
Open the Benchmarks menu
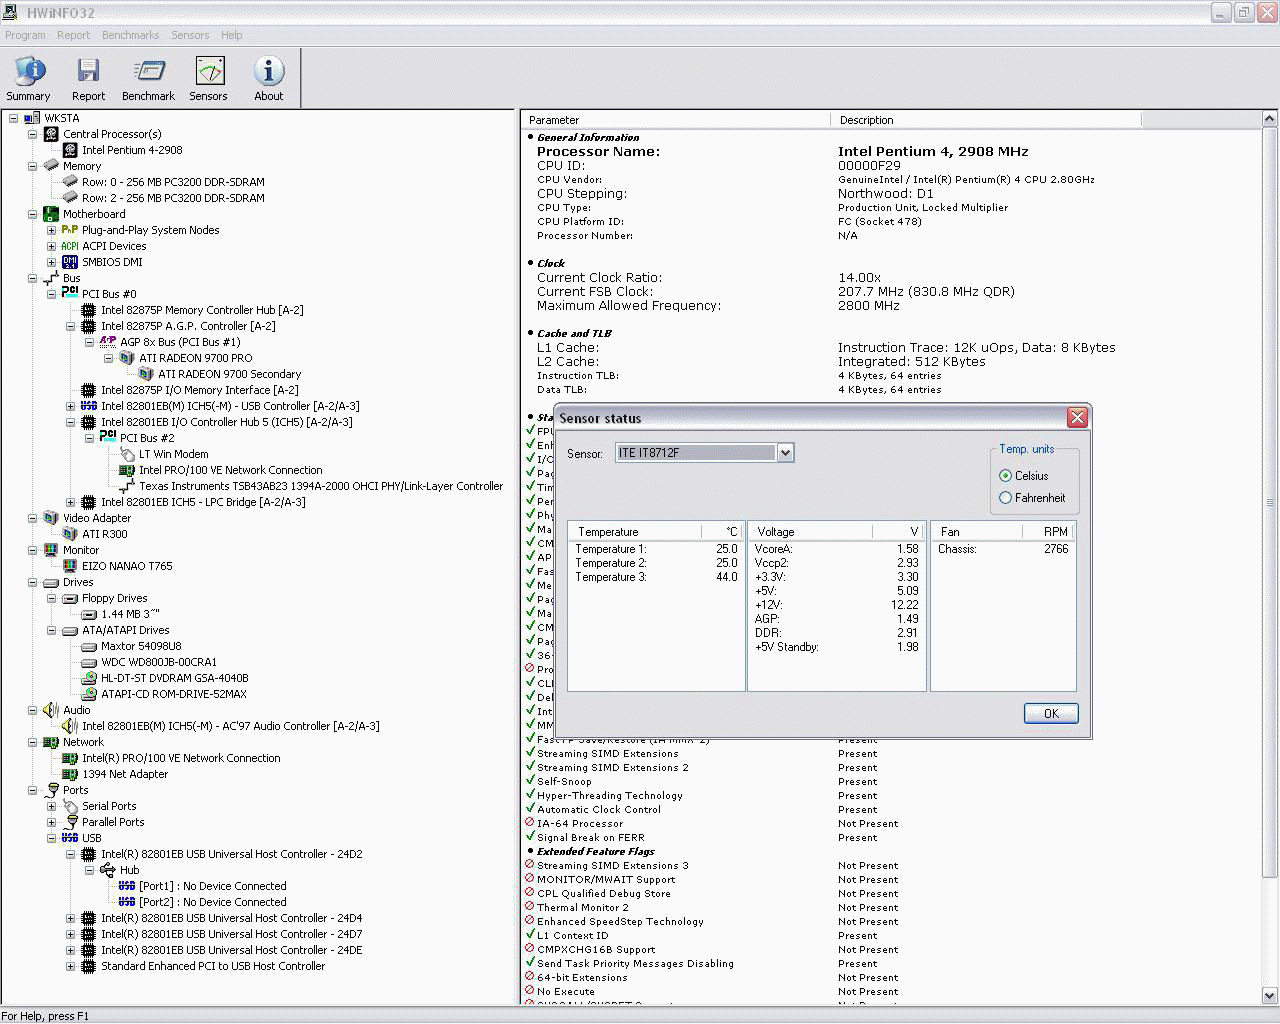click(130, 35)
